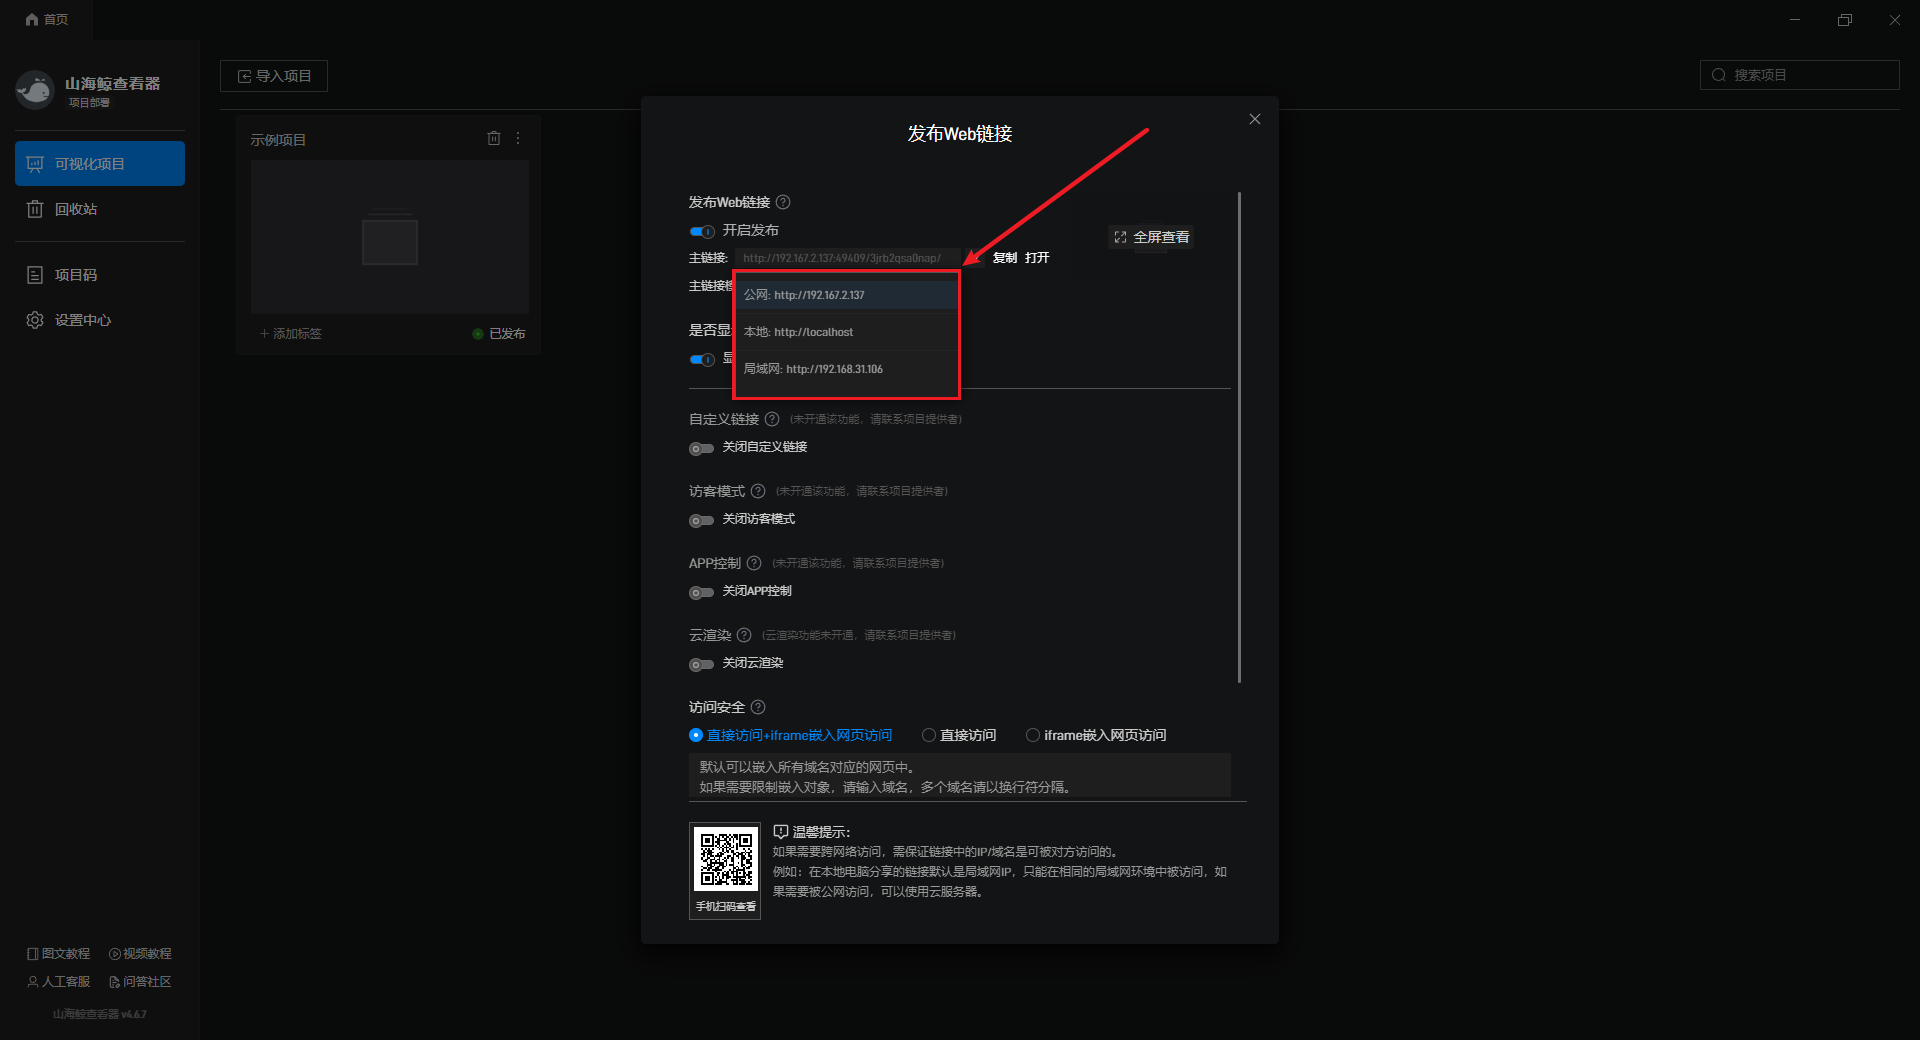Select the 直接访问 radio button
This screenshot has width=1920, height=1040.
929,735
